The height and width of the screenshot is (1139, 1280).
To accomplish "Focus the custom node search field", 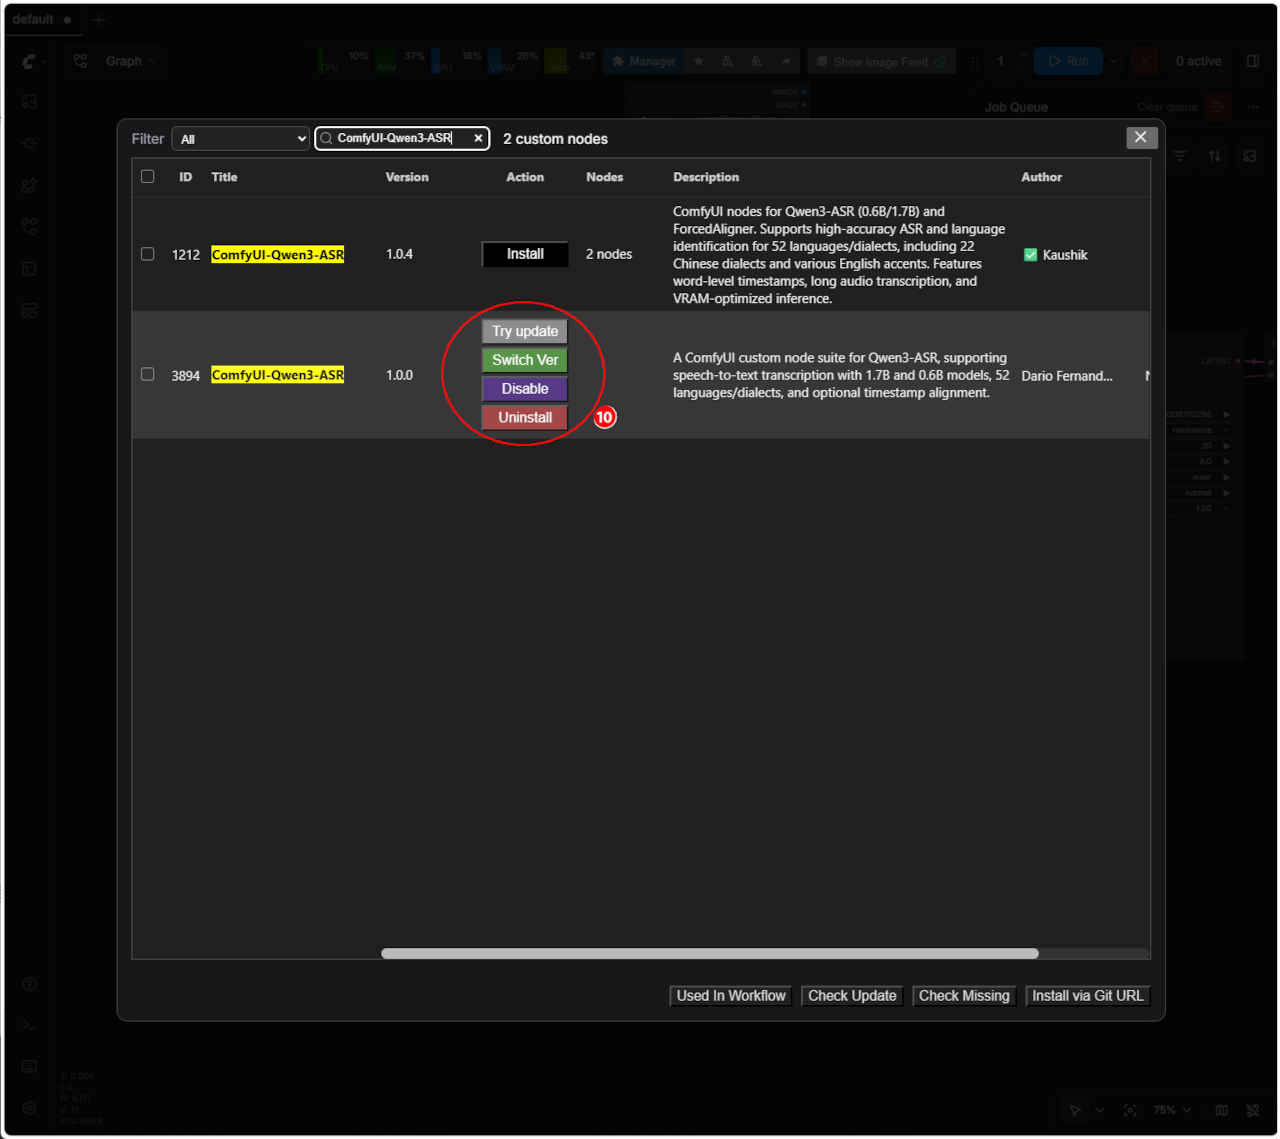I will (401, 138).
